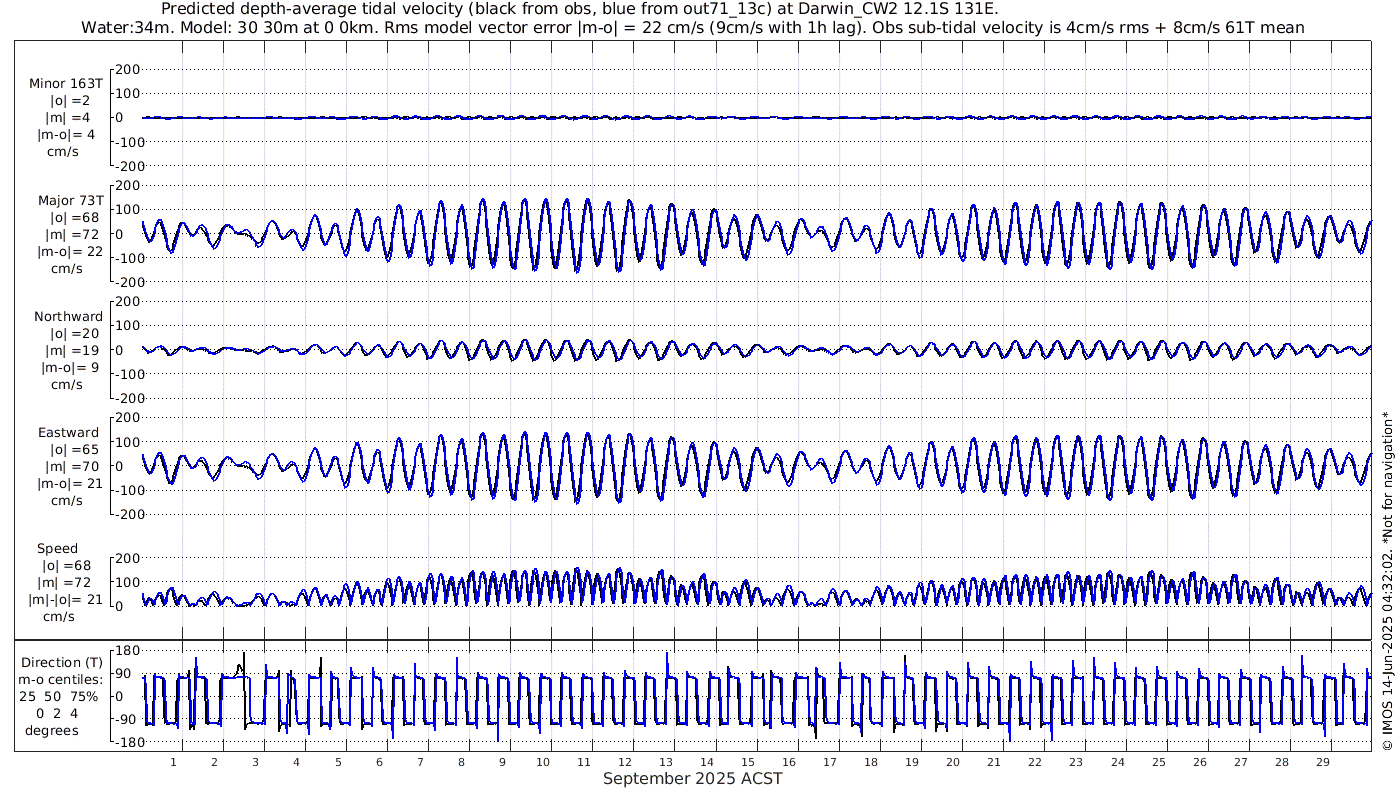Pick day 22 on the date axis
Screen dimensions: 1400x800
[1035, 762]
